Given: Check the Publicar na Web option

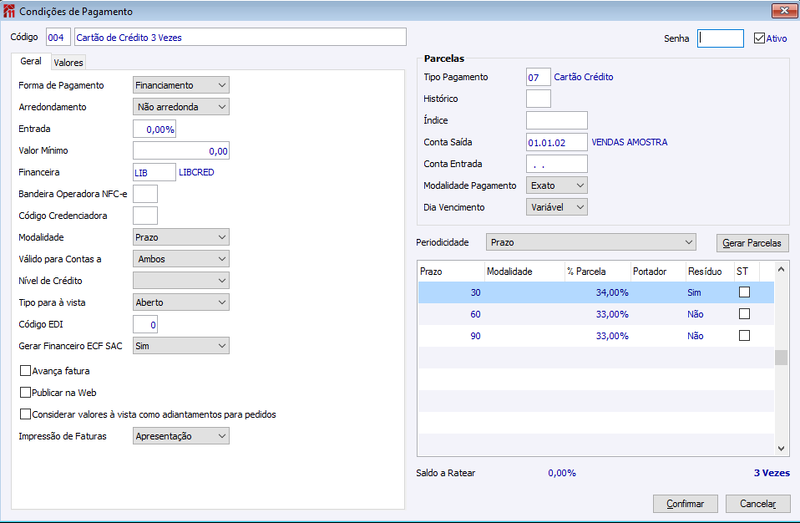Looking at the screenshot, I should pos(25,392).
